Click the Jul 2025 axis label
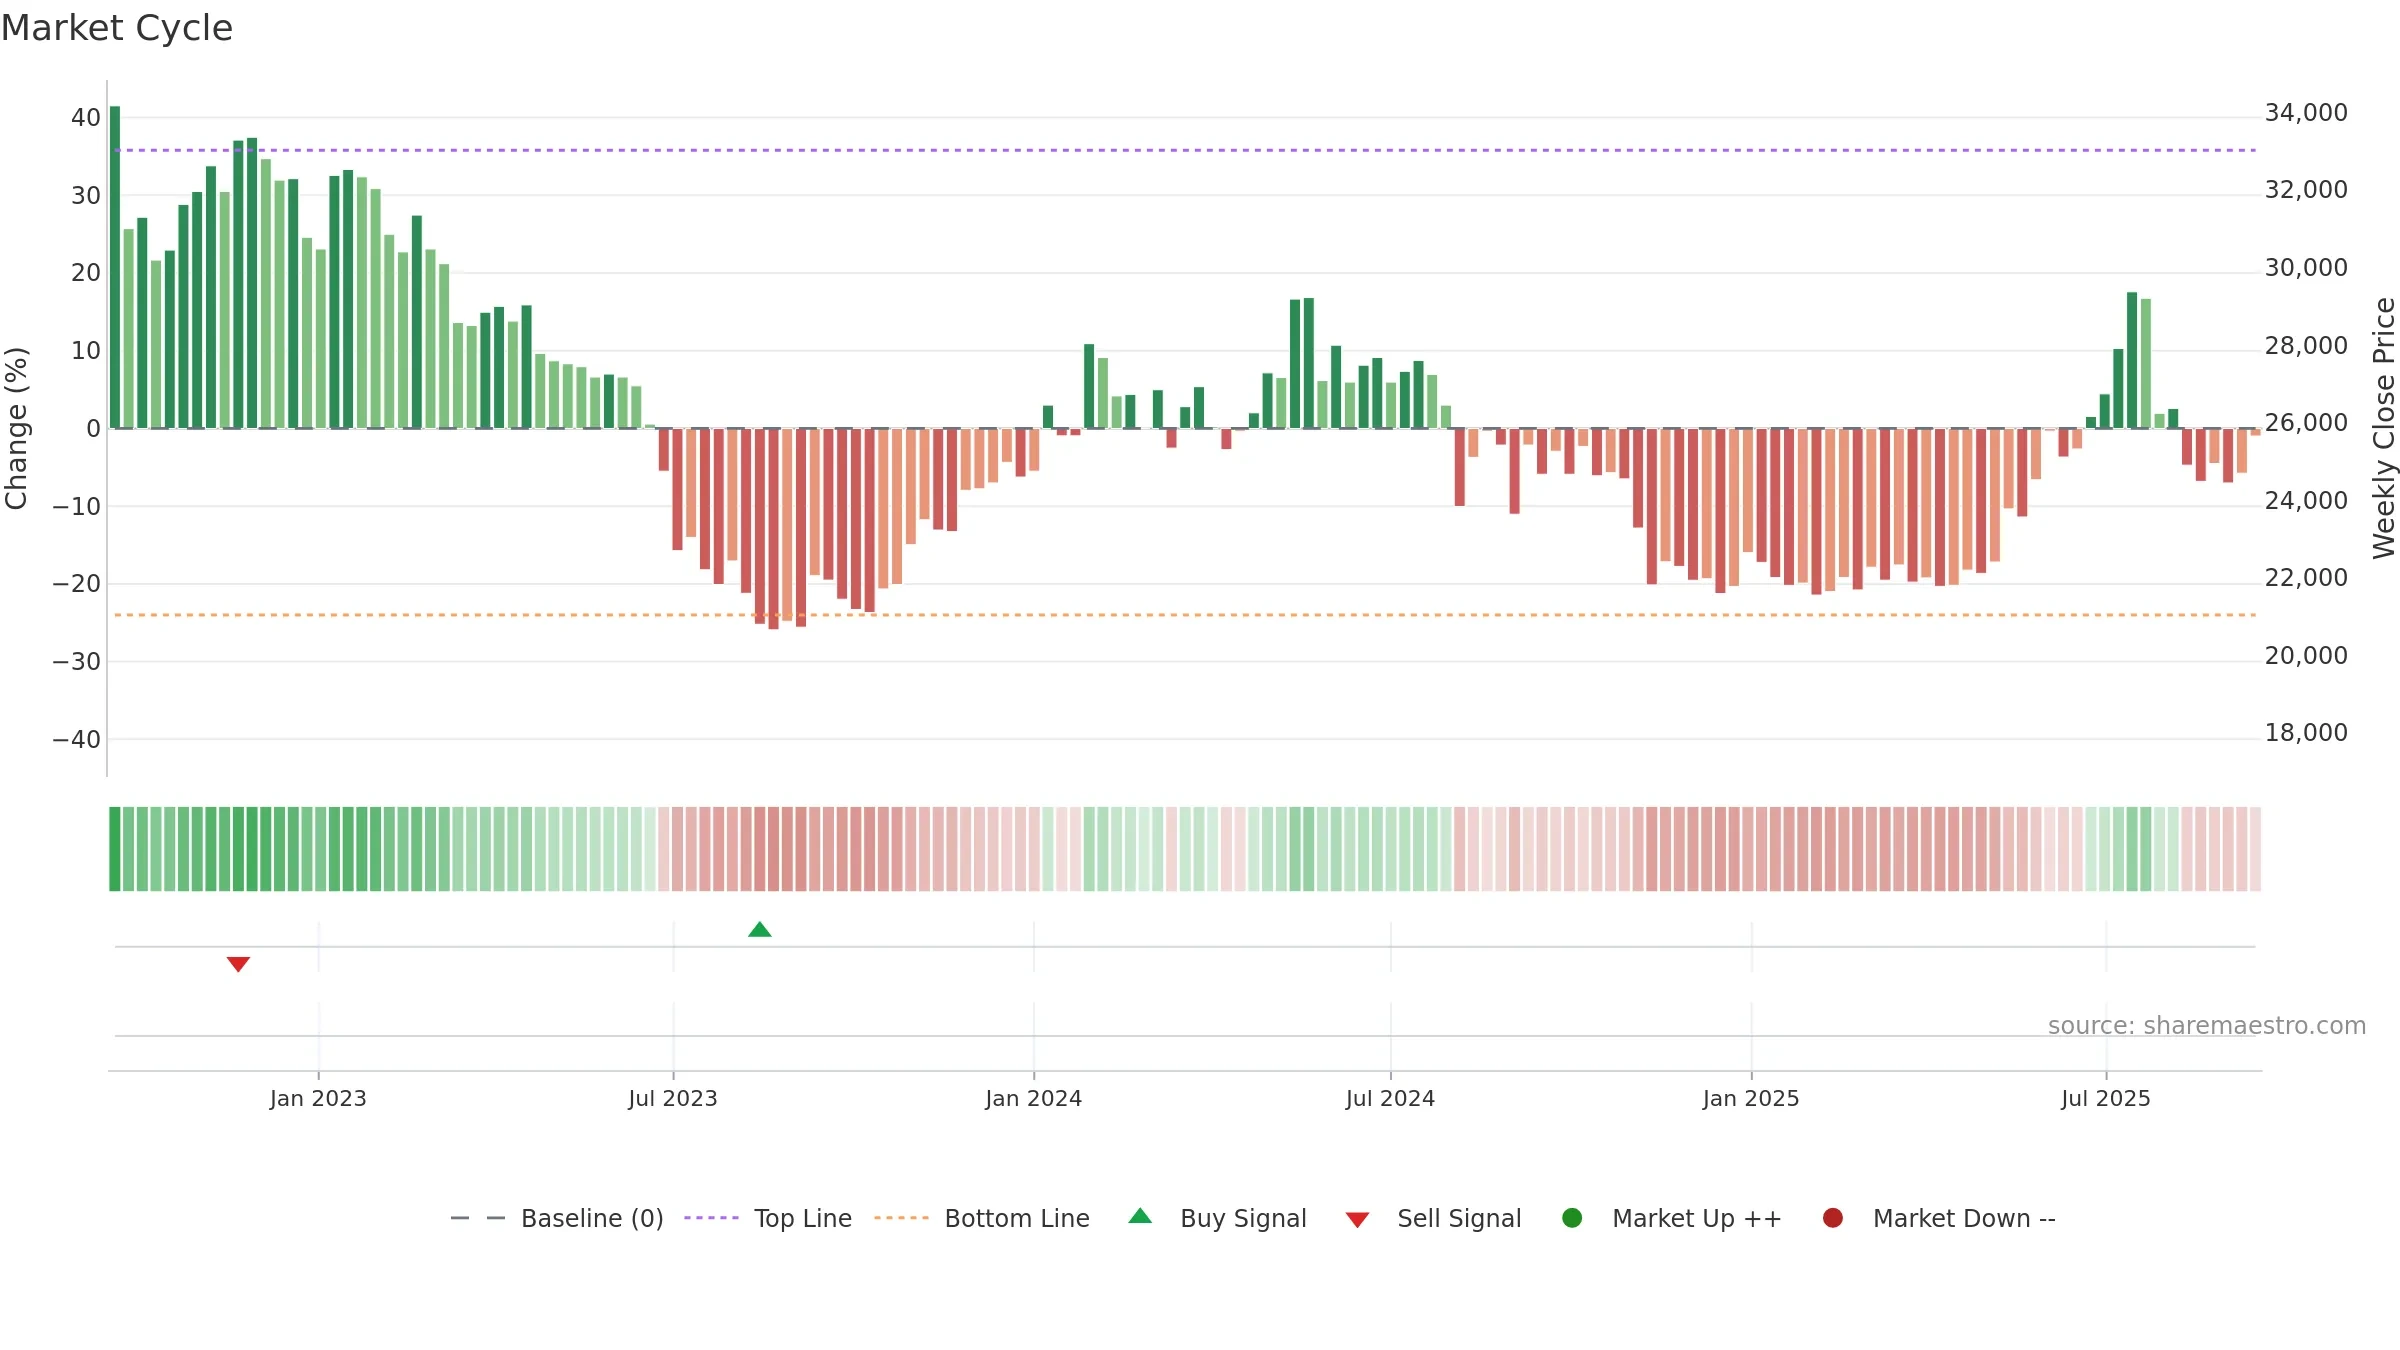The image size is (2400, 1350). coord(2106,1099)
